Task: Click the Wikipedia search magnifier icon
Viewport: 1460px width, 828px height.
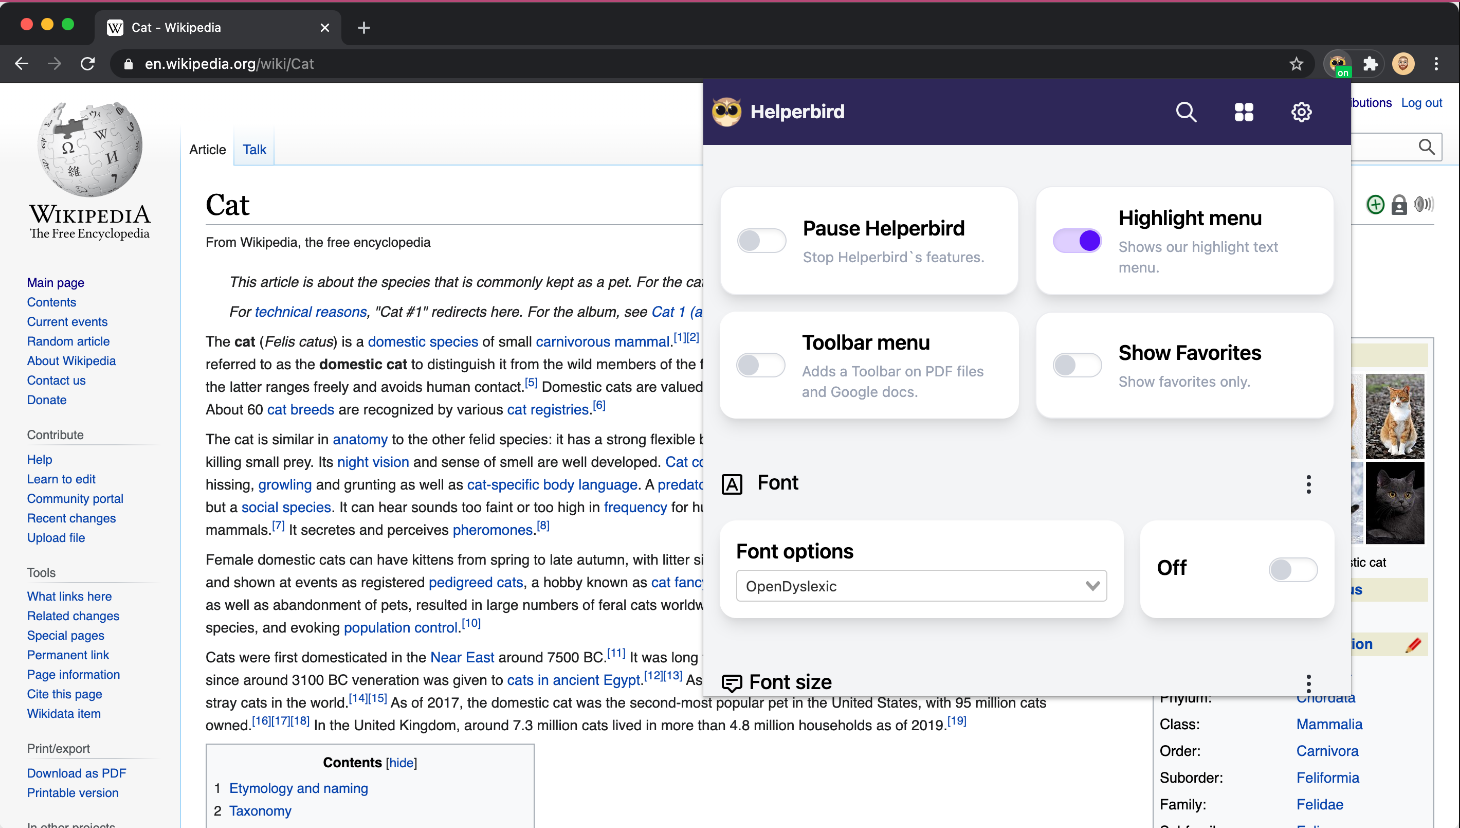Action: click(x=1426, y=147)
